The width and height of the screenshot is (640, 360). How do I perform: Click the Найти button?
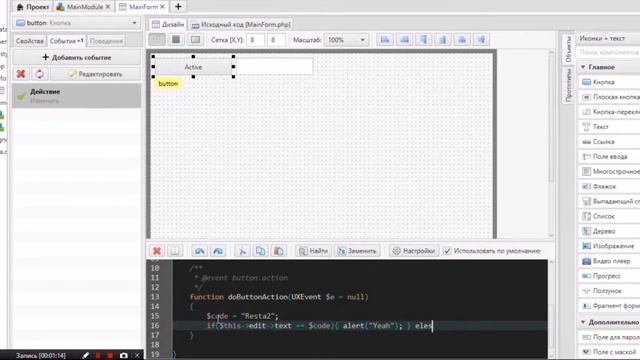coord(313,251)
